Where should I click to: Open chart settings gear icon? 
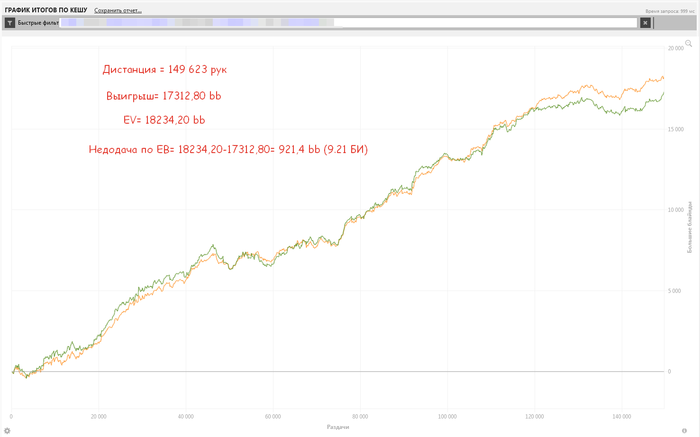7,431
